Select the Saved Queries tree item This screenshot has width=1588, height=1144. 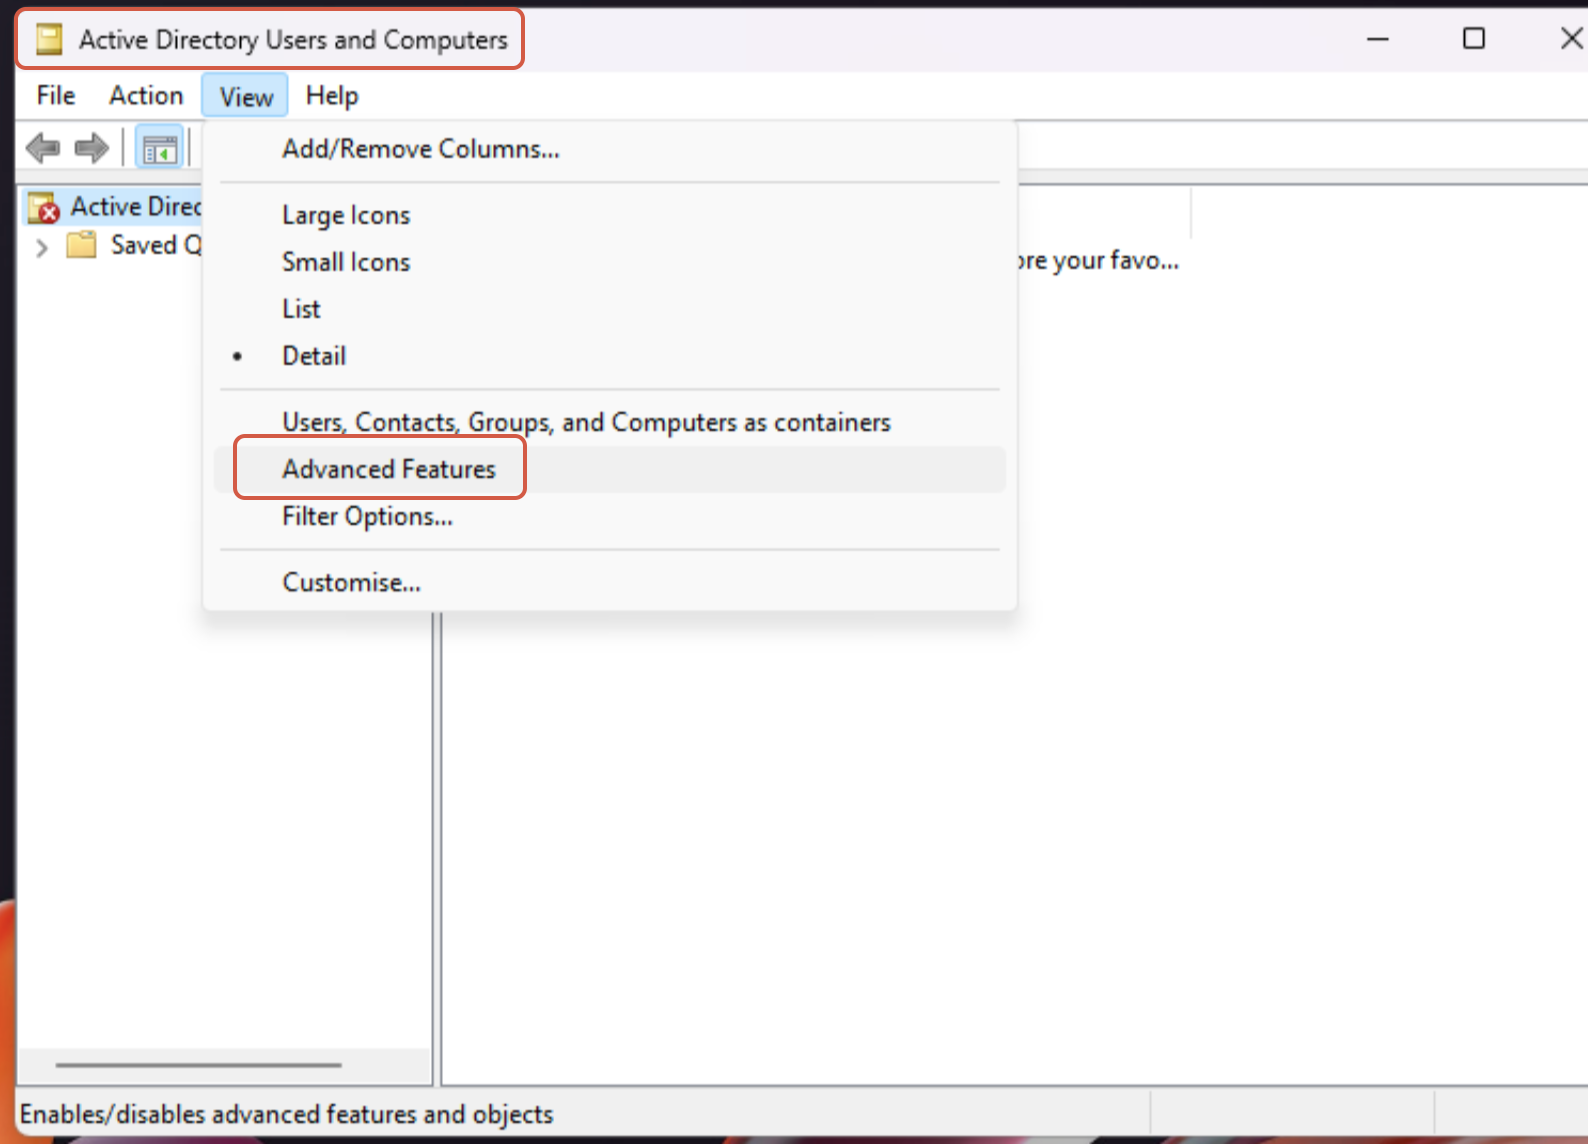[156, 245]
